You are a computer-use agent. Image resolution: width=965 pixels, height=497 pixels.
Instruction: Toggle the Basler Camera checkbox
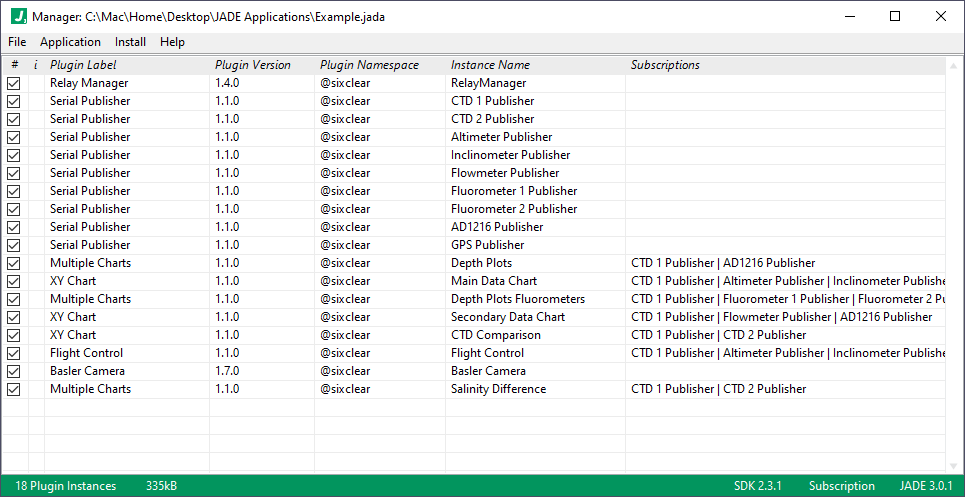(14, 372)
